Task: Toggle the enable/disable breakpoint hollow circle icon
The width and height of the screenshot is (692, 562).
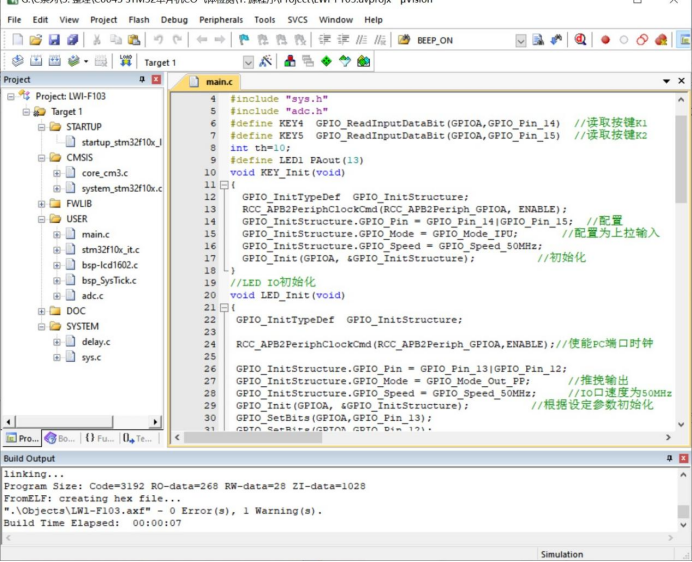Action: [x=624, y=40]
